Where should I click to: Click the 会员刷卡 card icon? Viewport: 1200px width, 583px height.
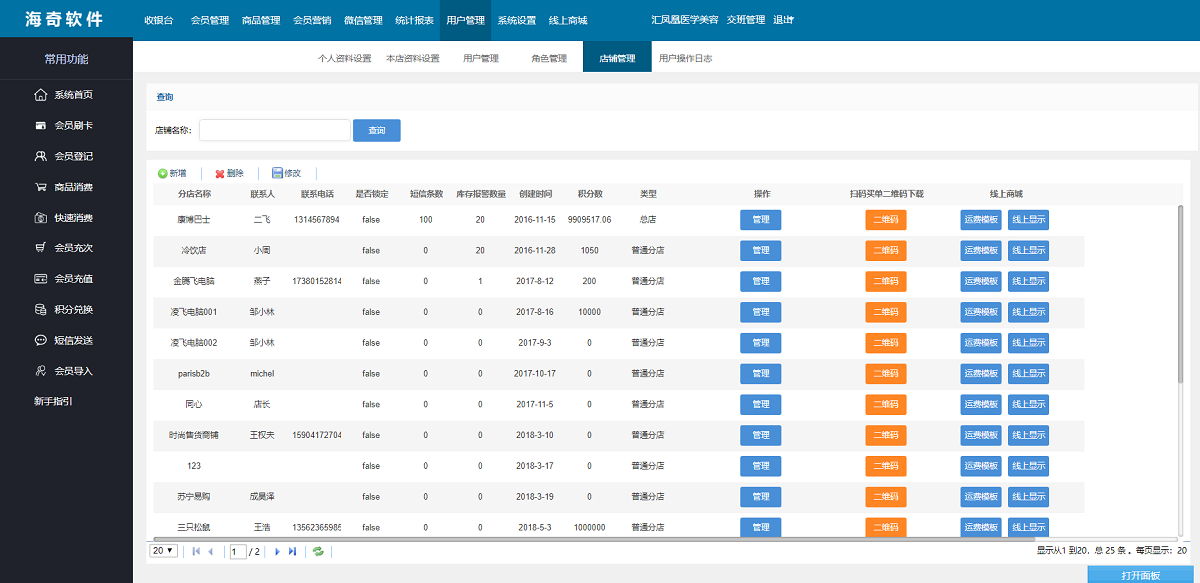[x=40, y=126]
